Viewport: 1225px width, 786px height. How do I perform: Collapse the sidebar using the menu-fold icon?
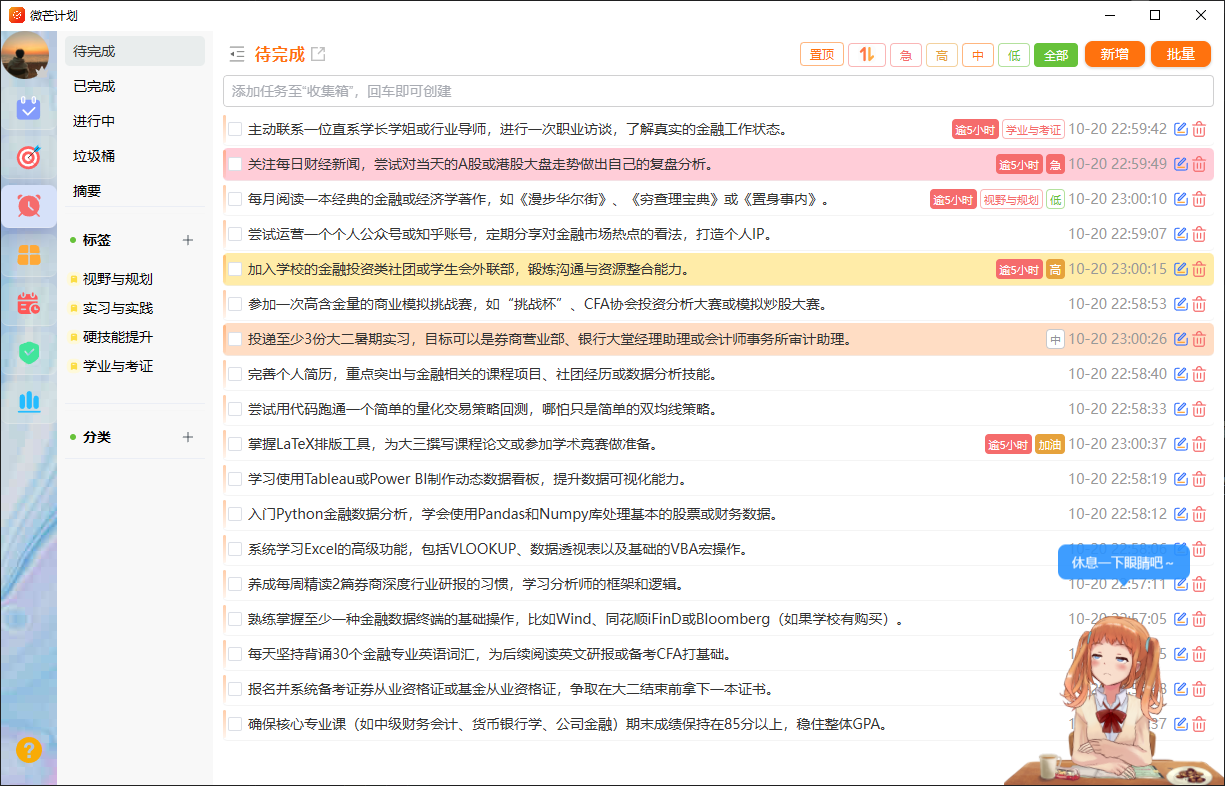[x=237, y=54]
